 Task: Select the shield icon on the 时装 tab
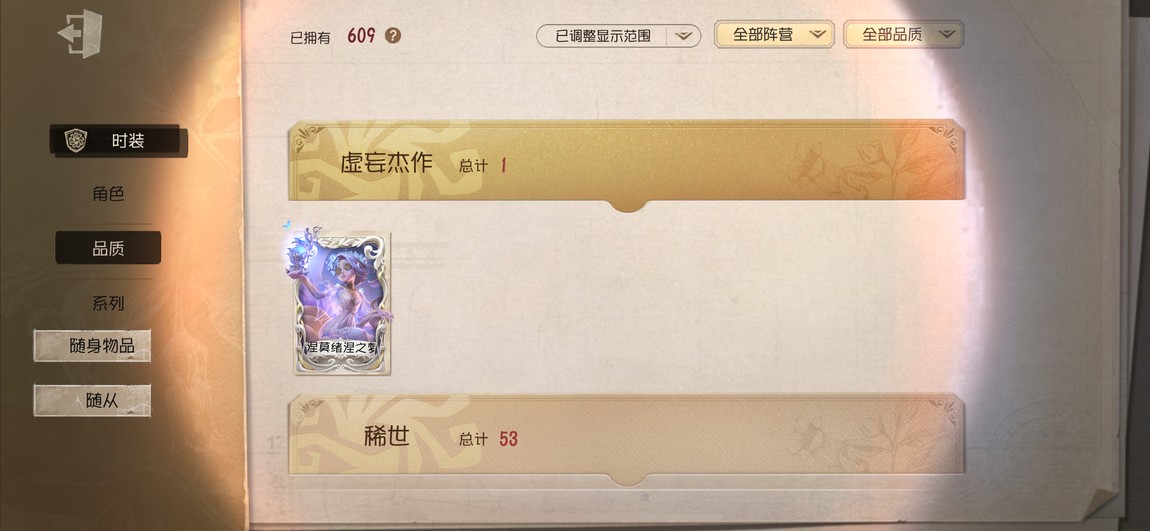click(x=76, y=141)
